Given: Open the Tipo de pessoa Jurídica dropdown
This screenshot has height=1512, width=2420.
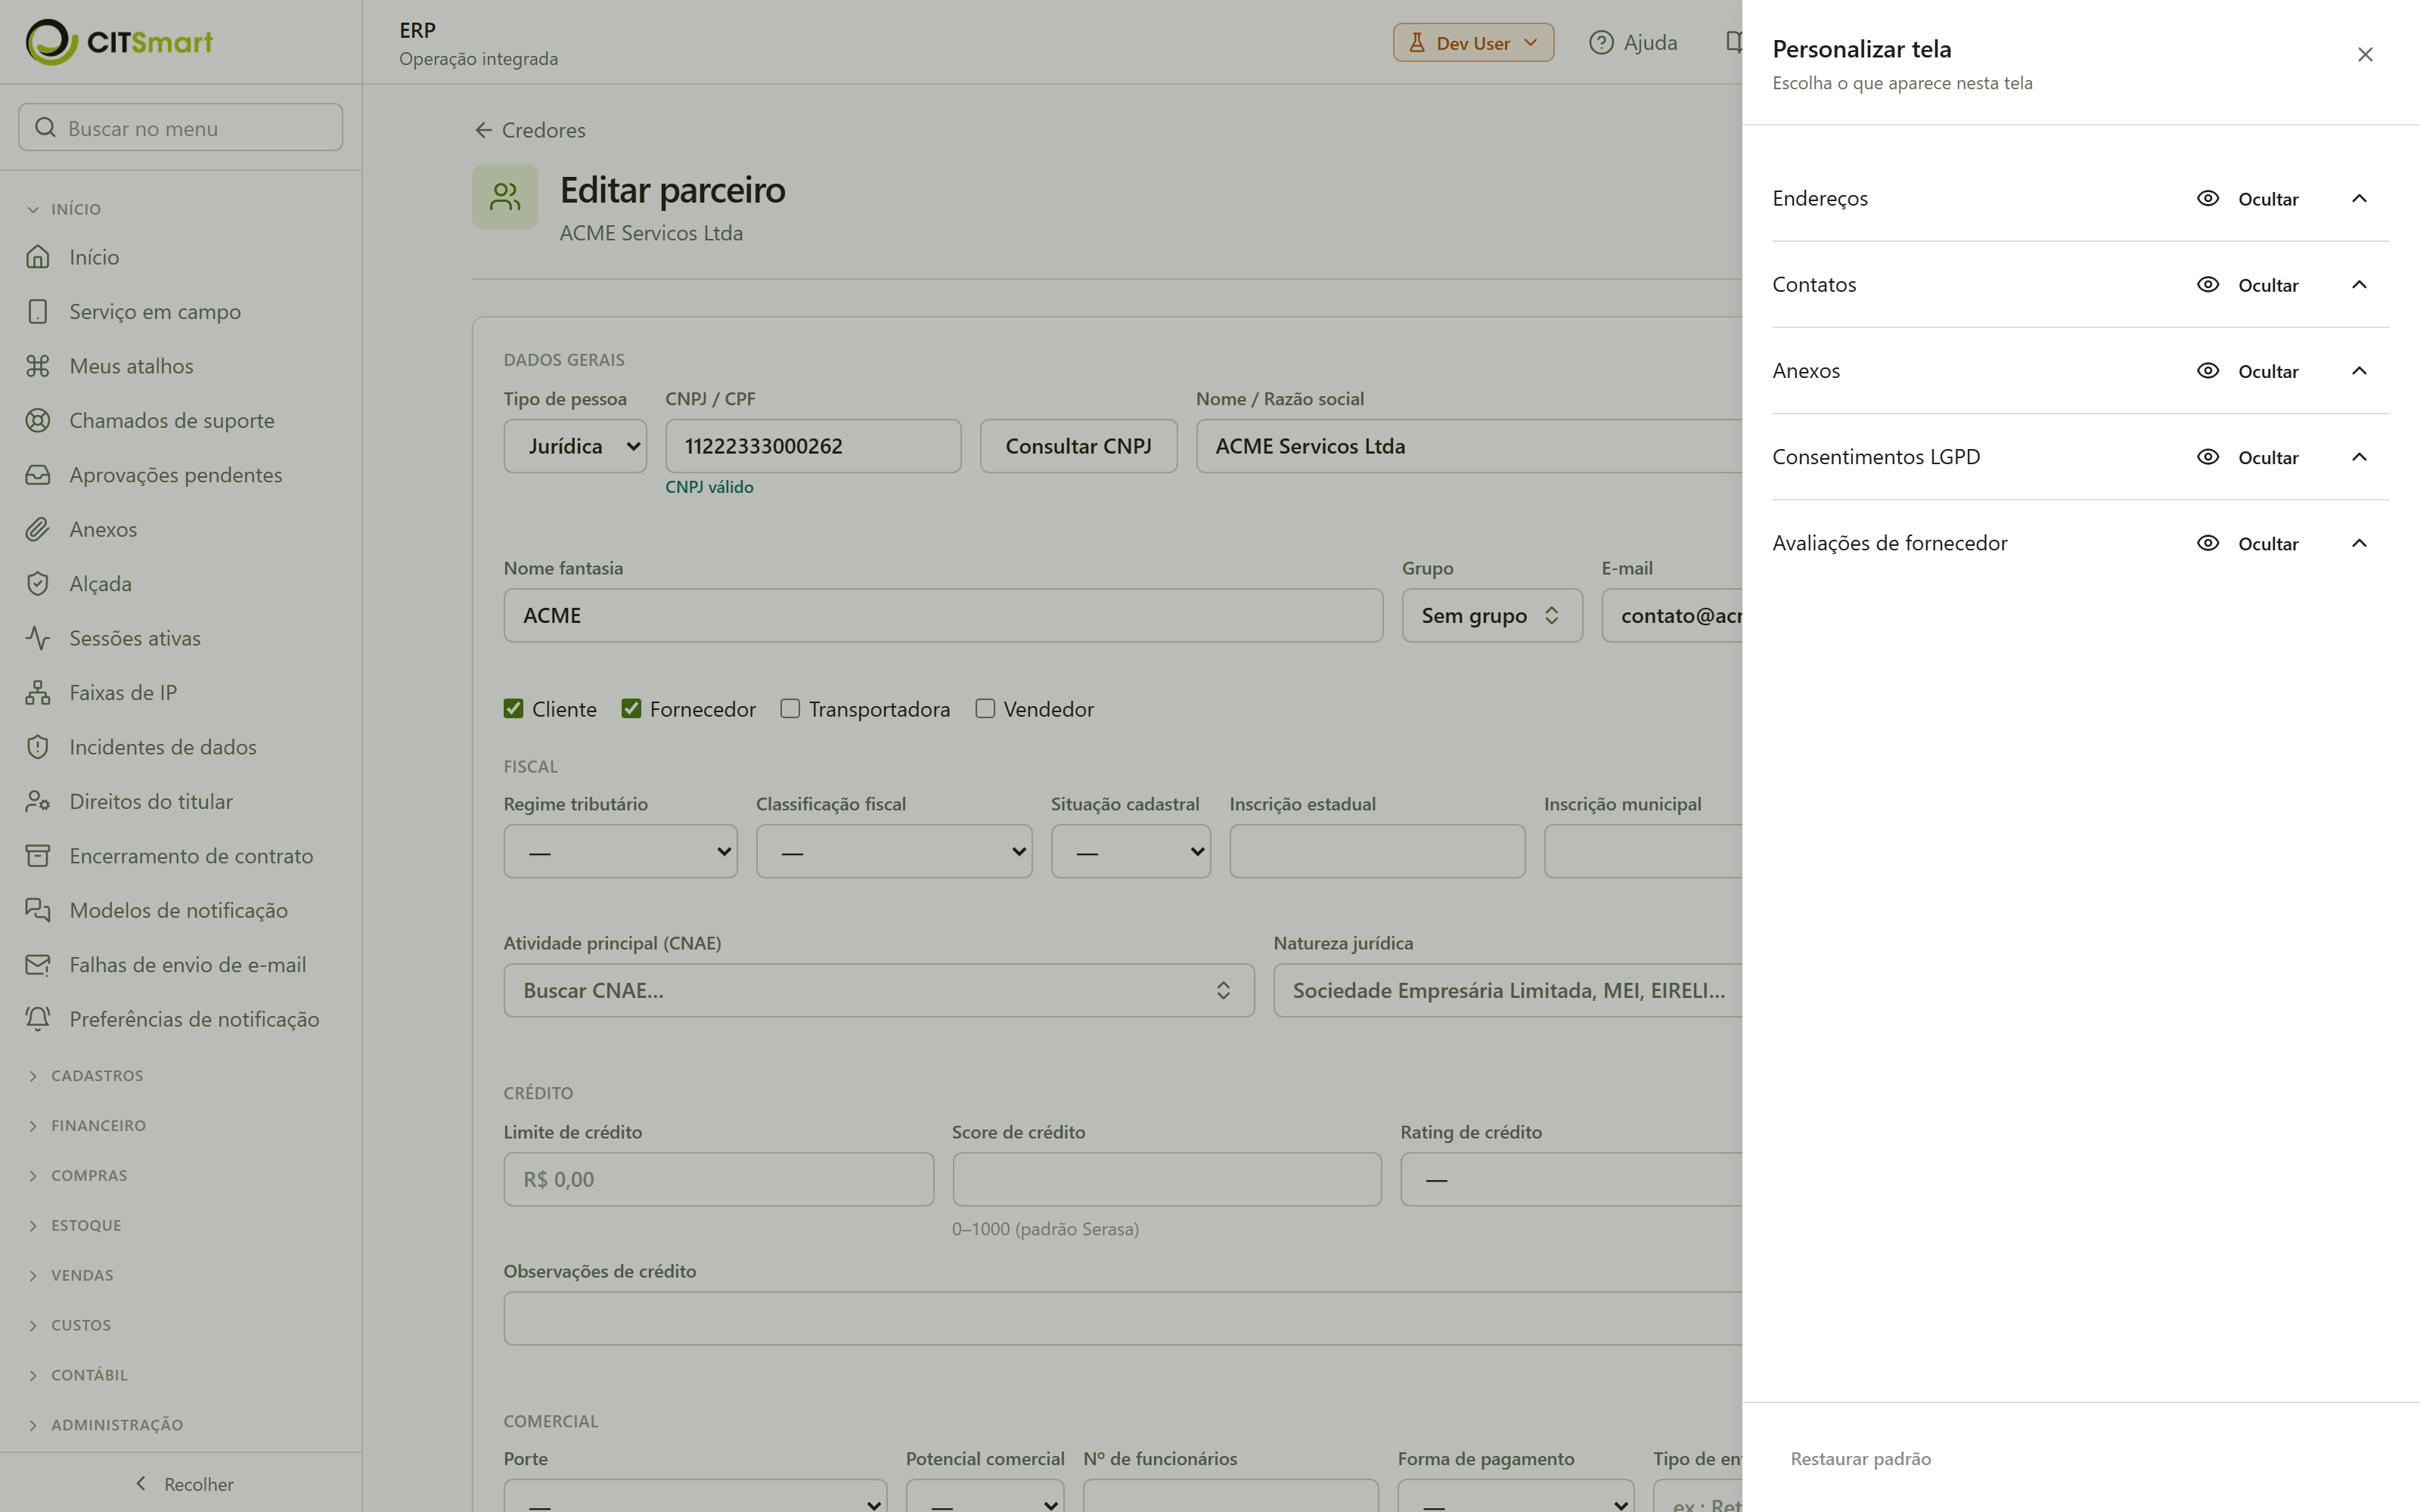Looking at the screenshot, I should (x=575, y=446).
